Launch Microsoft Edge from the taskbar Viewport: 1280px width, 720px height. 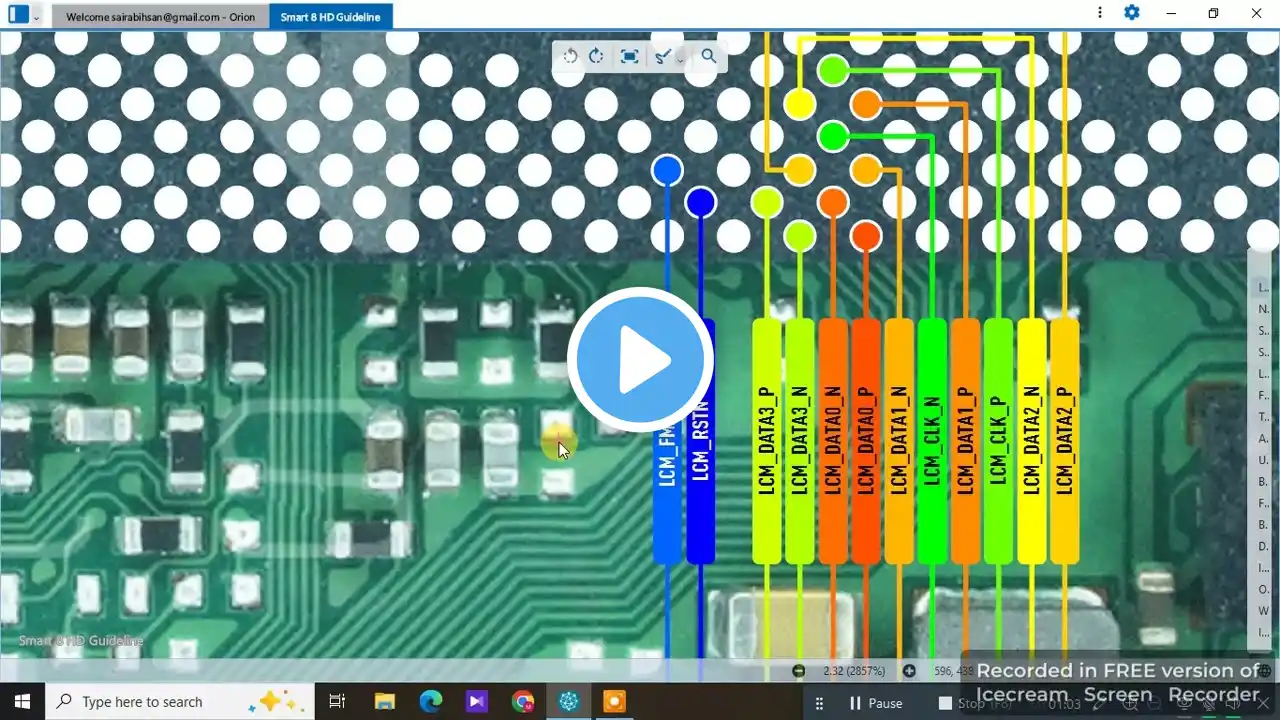pyautogui.click(x=431, y=702)
